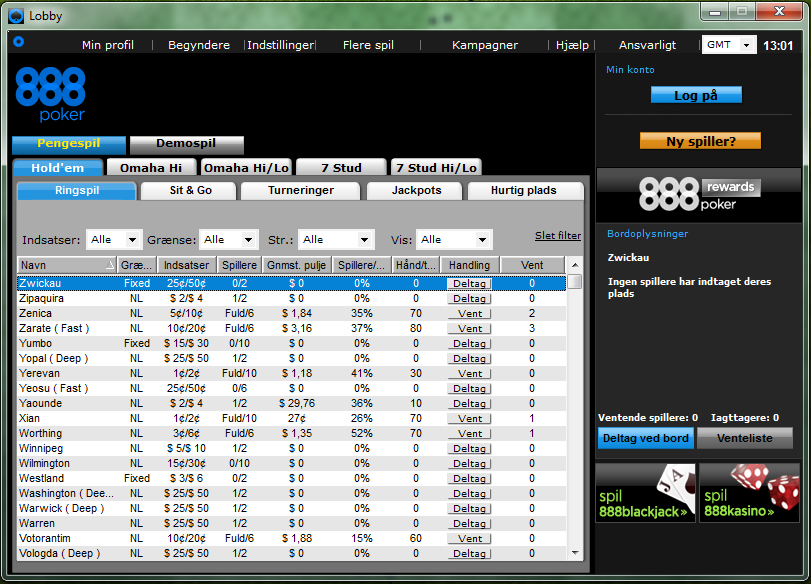The width and height of the screenshot is (811, 584).
Task: Open the 888blackjack game banner
Action: (645, 492)
